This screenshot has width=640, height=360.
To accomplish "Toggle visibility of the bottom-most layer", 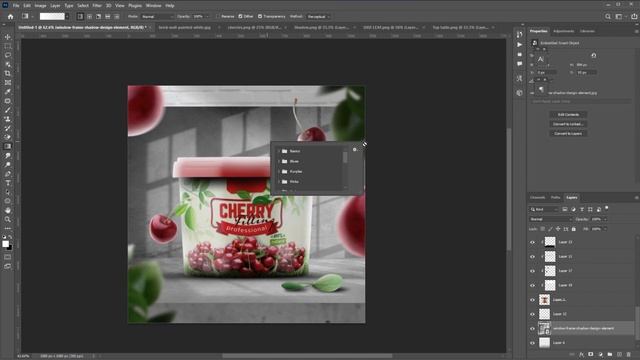I will pos(532,343).
